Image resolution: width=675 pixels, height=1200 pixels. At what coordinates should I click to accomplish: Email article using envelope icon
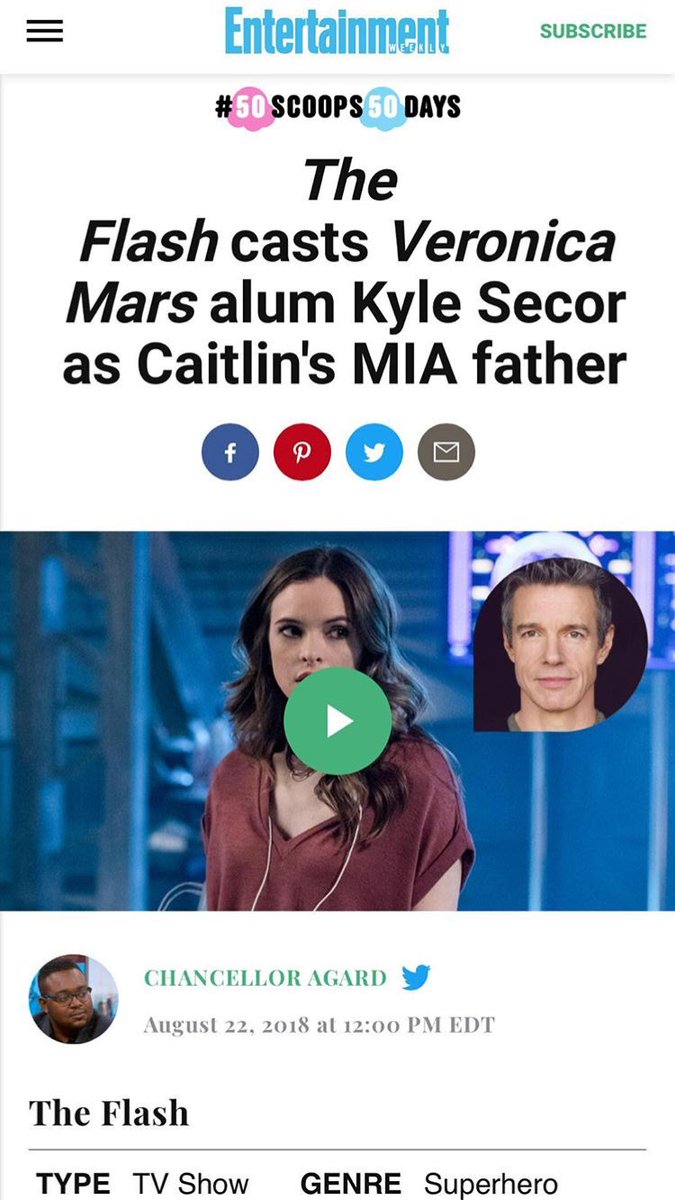pos(446,453)
